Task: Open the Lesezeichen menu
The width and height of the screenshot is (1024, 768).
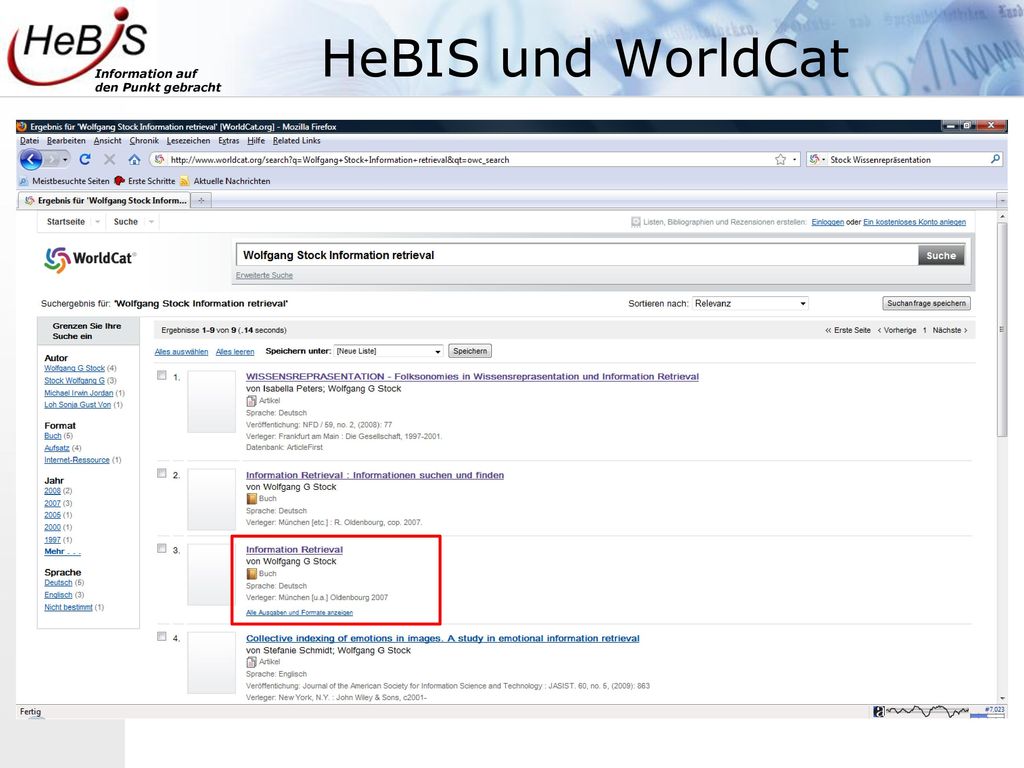Action: [188, 140]
